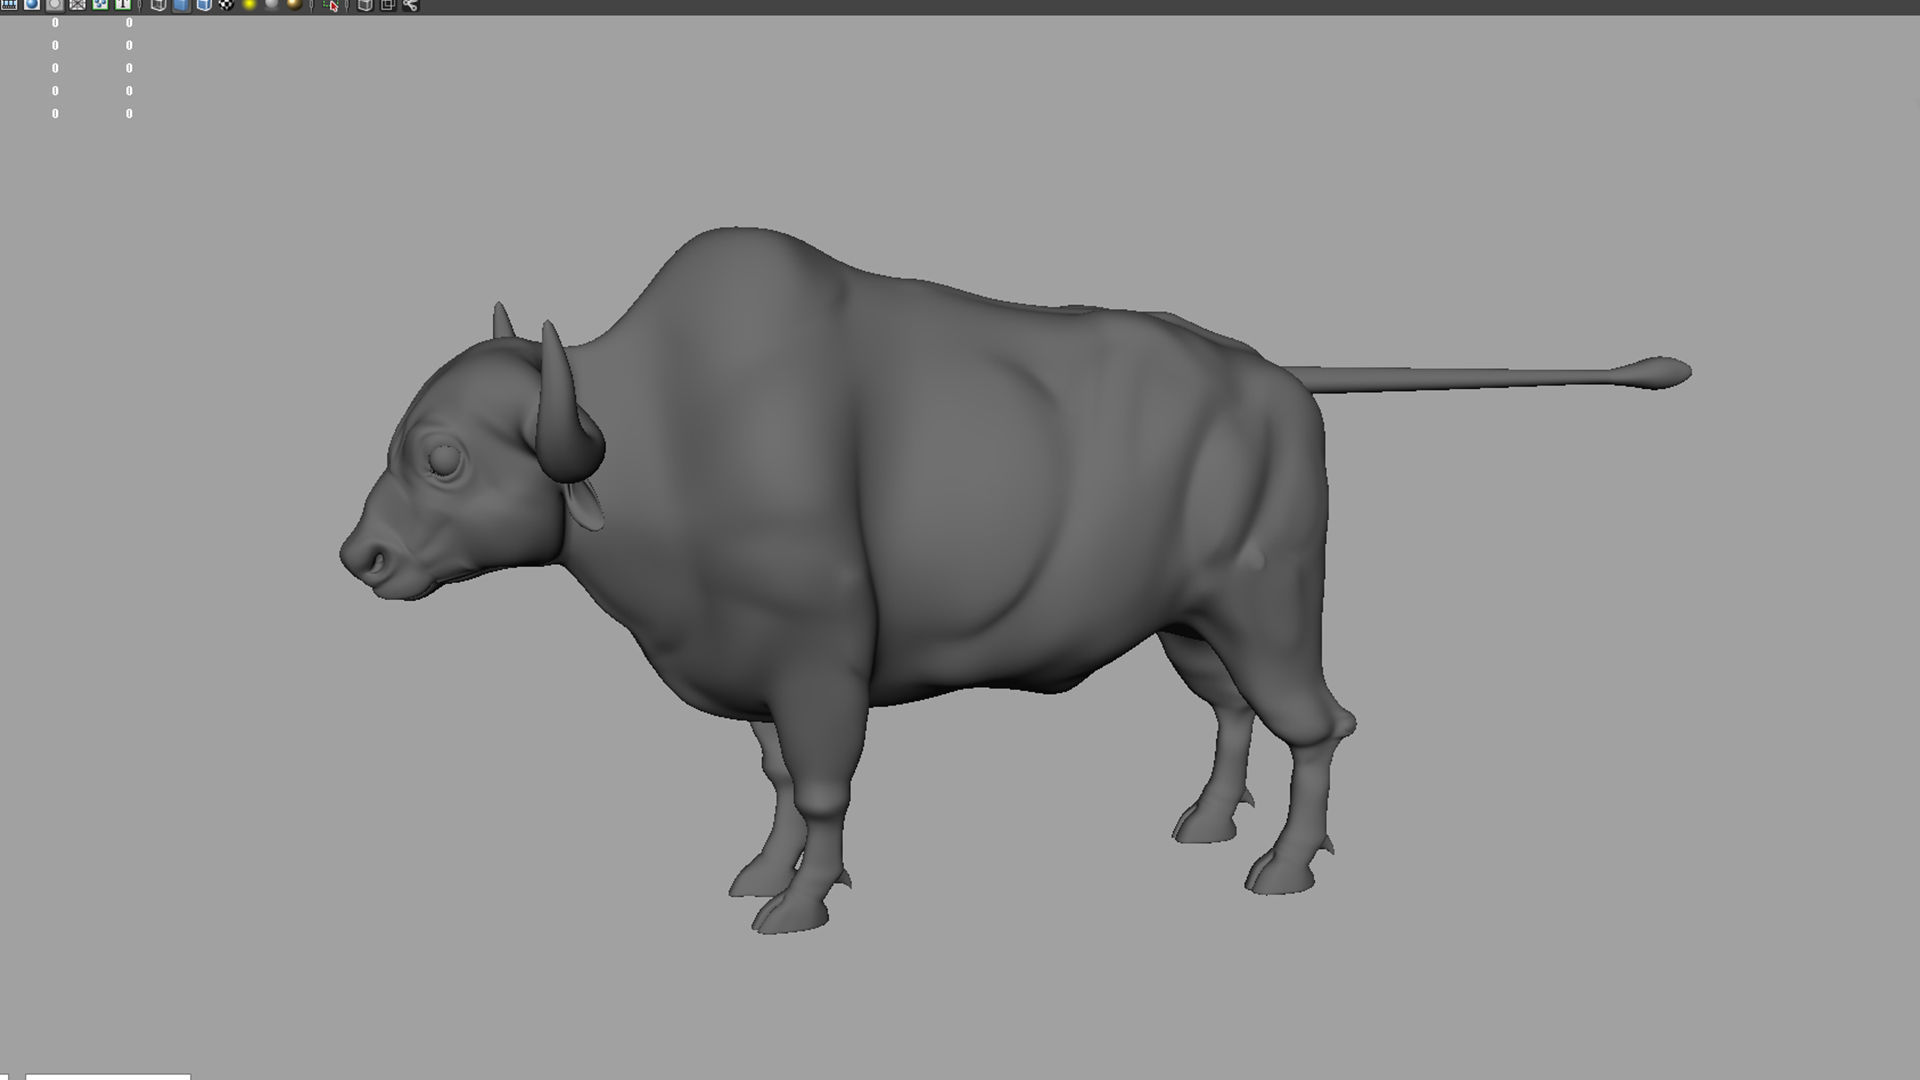Enable Textured checkered sphere icon
The height and width of the screenshot is (1080, 1920).
coord(227,4)
